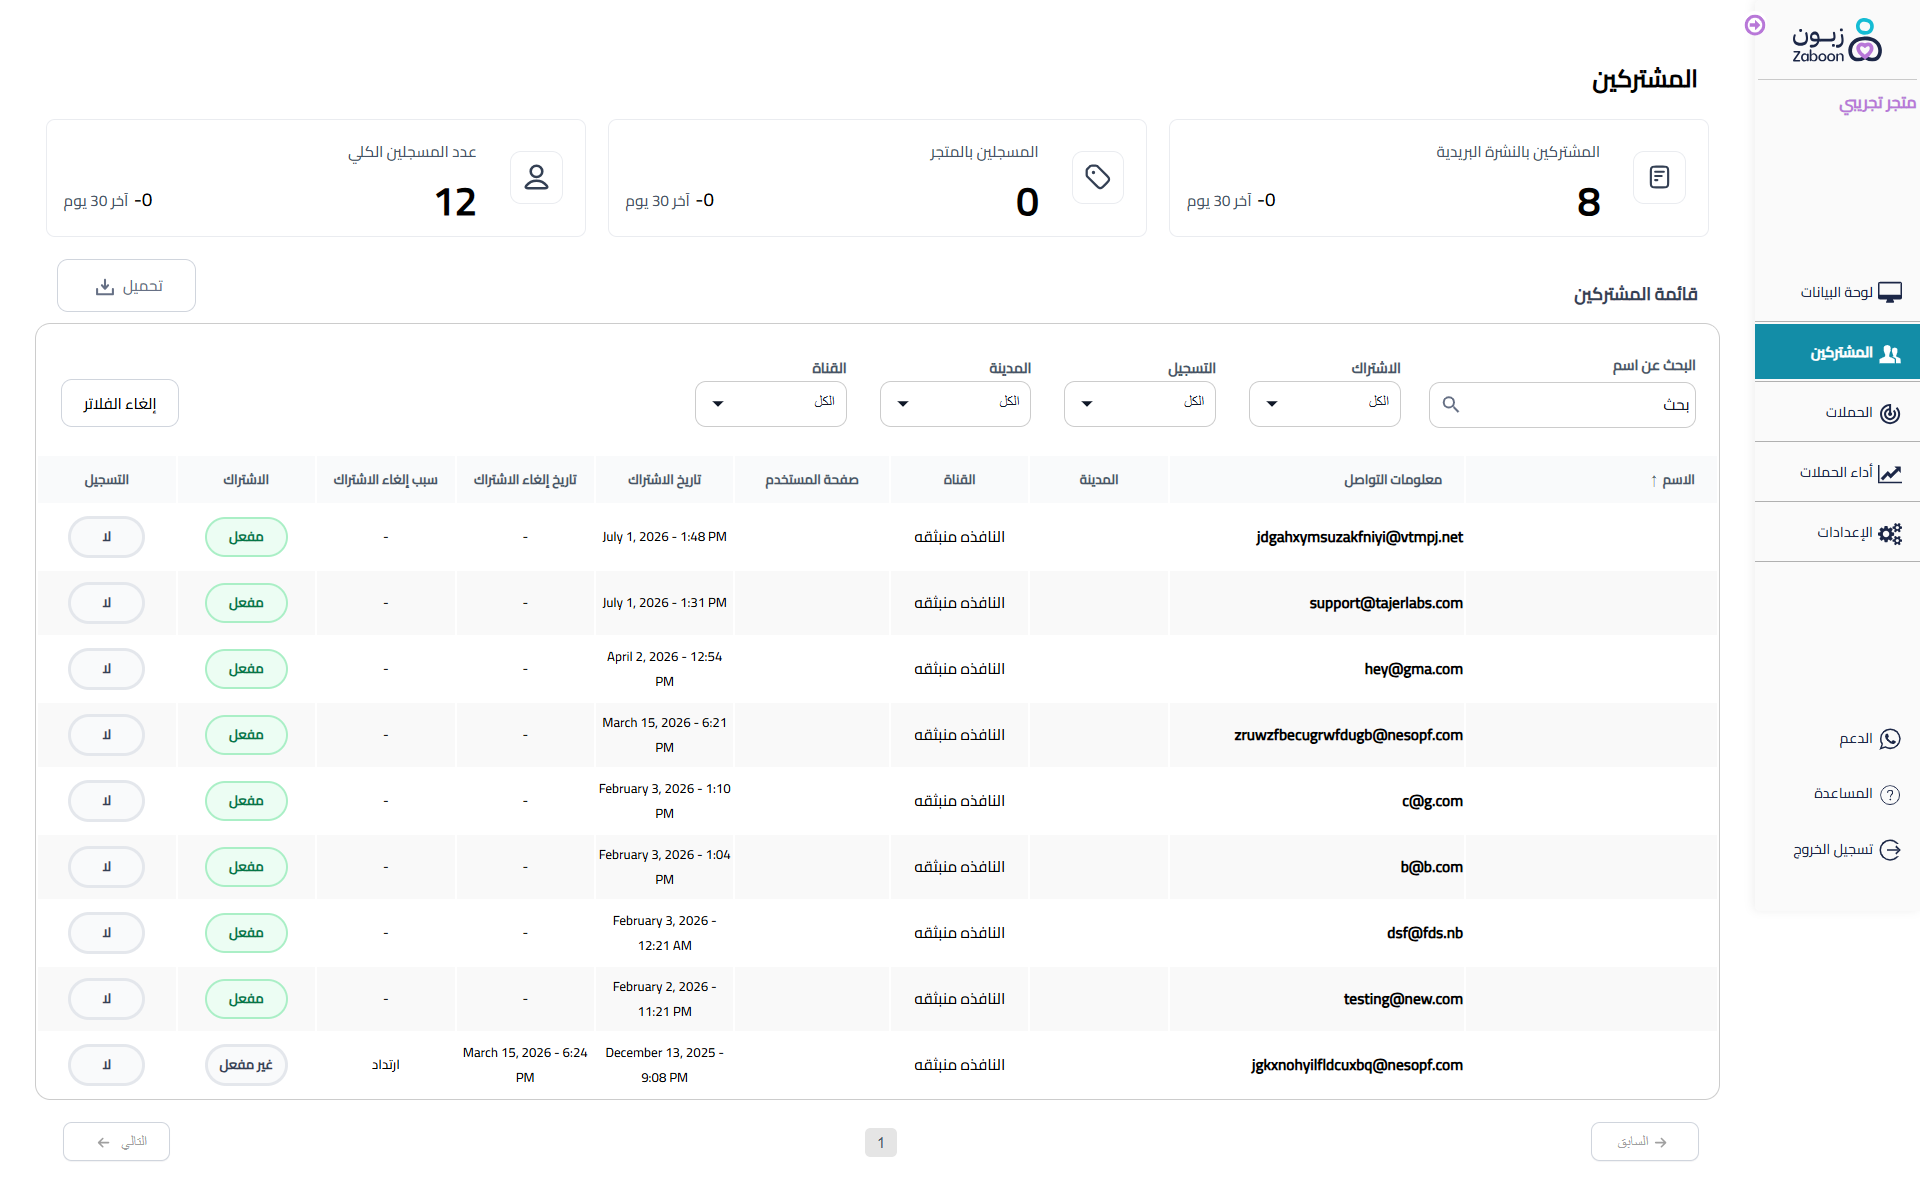This screenshot has width=1920, height=1178.
Task: Click معلومات التواصل column header
Action: tap(1393, 480)
